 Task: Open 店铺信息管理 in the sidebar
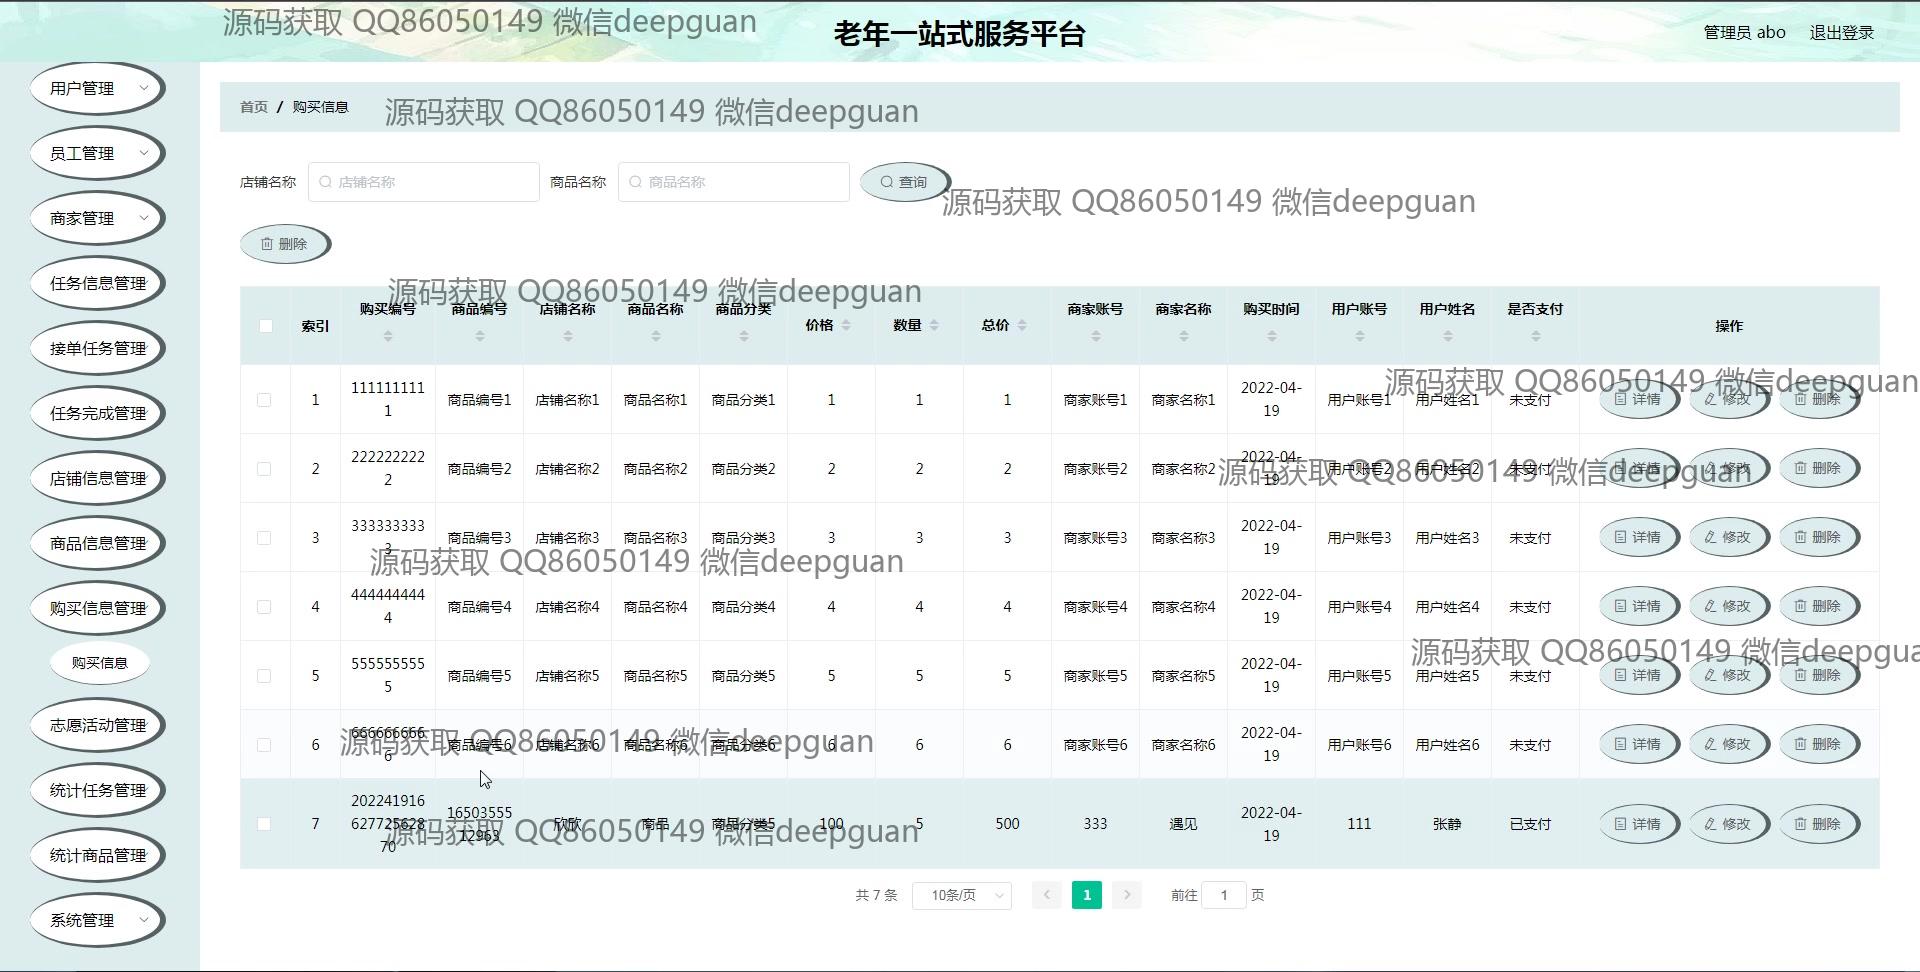click(97, 478)
